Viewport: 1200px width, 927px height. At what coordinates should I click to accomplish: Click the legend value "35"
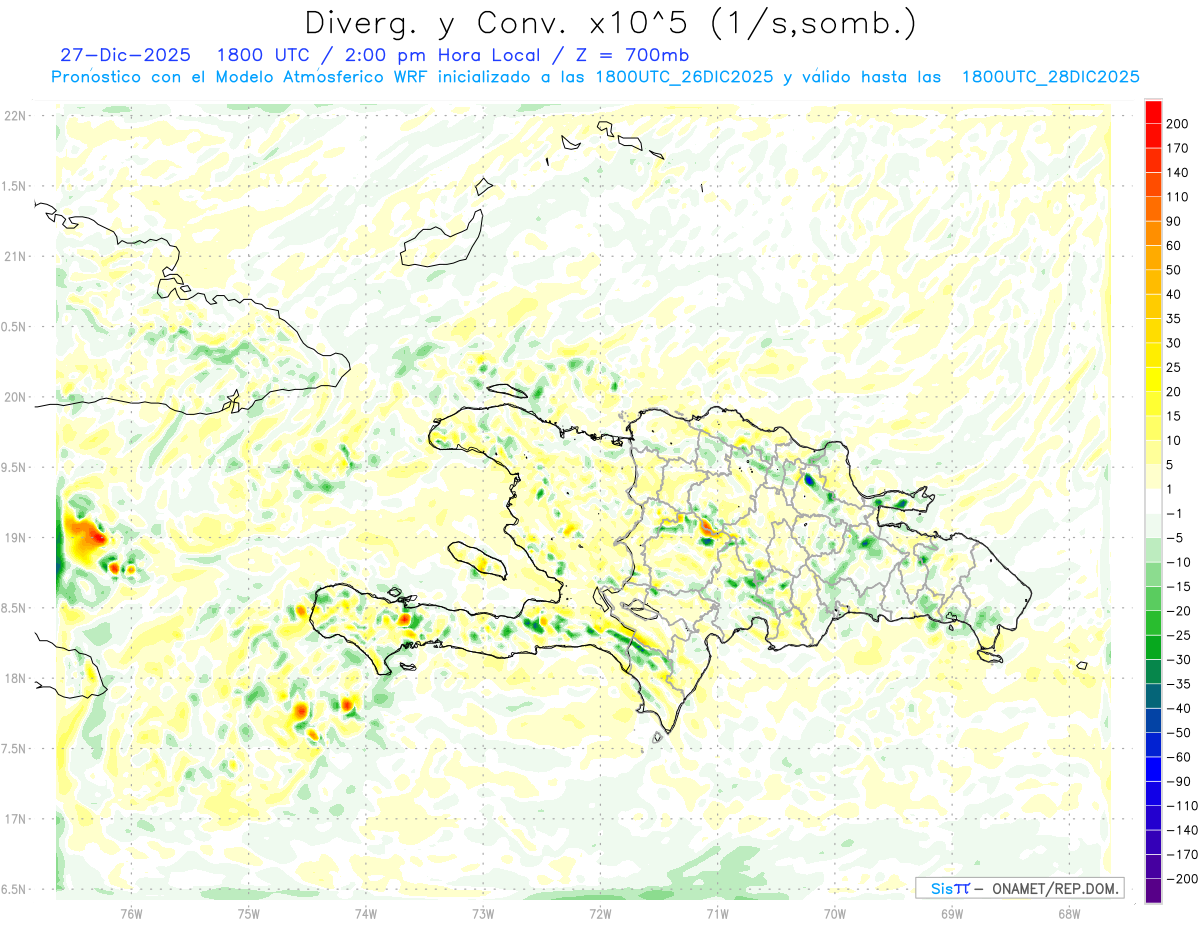[1173, 319]
